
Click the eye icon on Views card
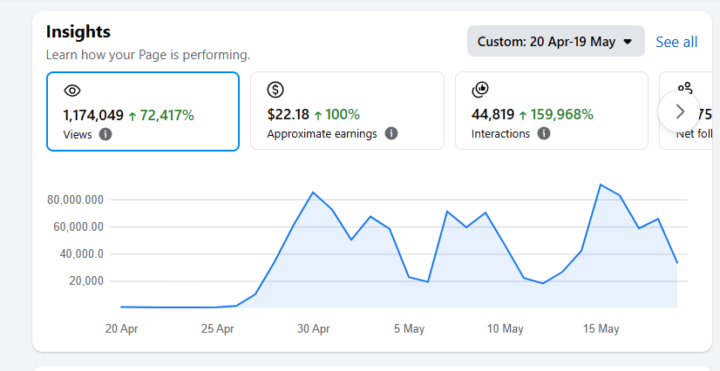coord(72,90)
